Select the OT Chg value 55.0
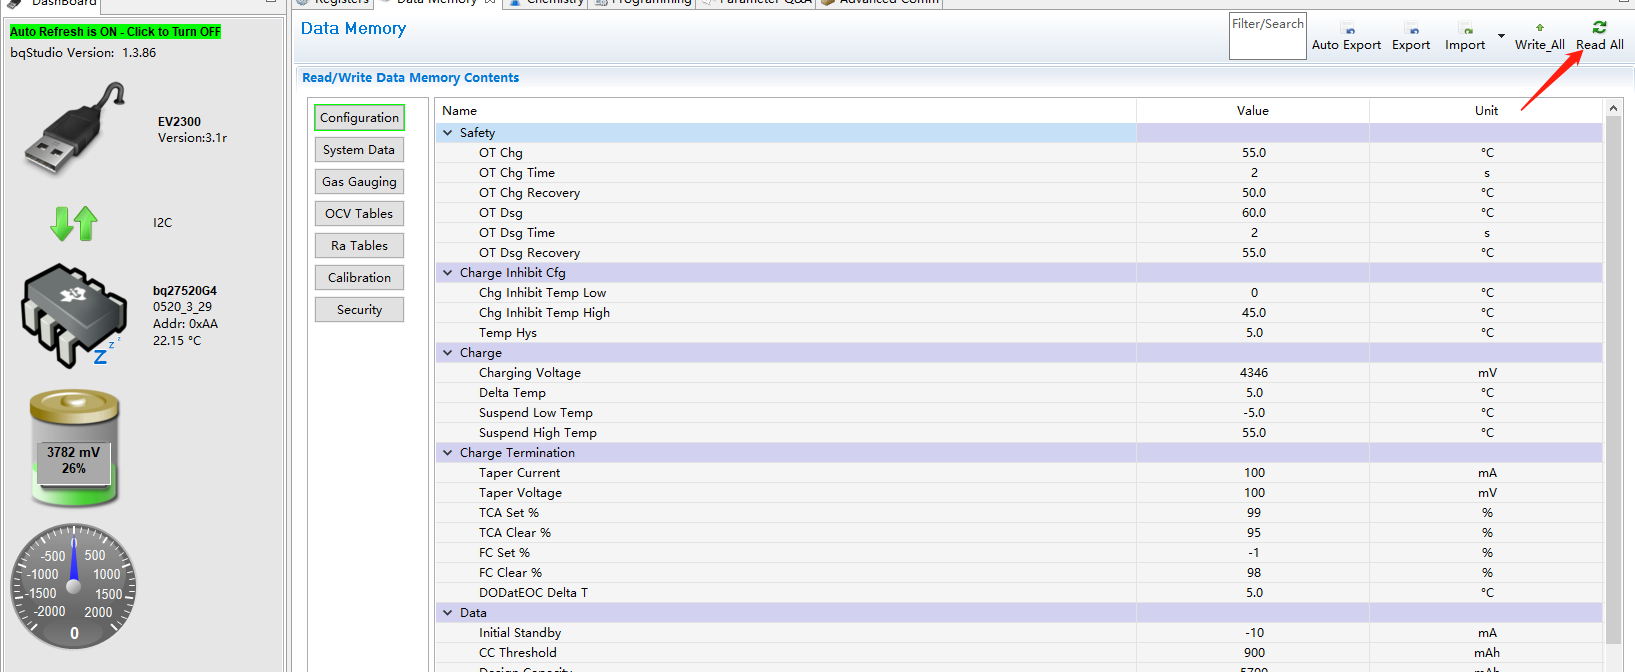The width and height of the screenshot is (1635, 672). click(x=1253, y=153)
